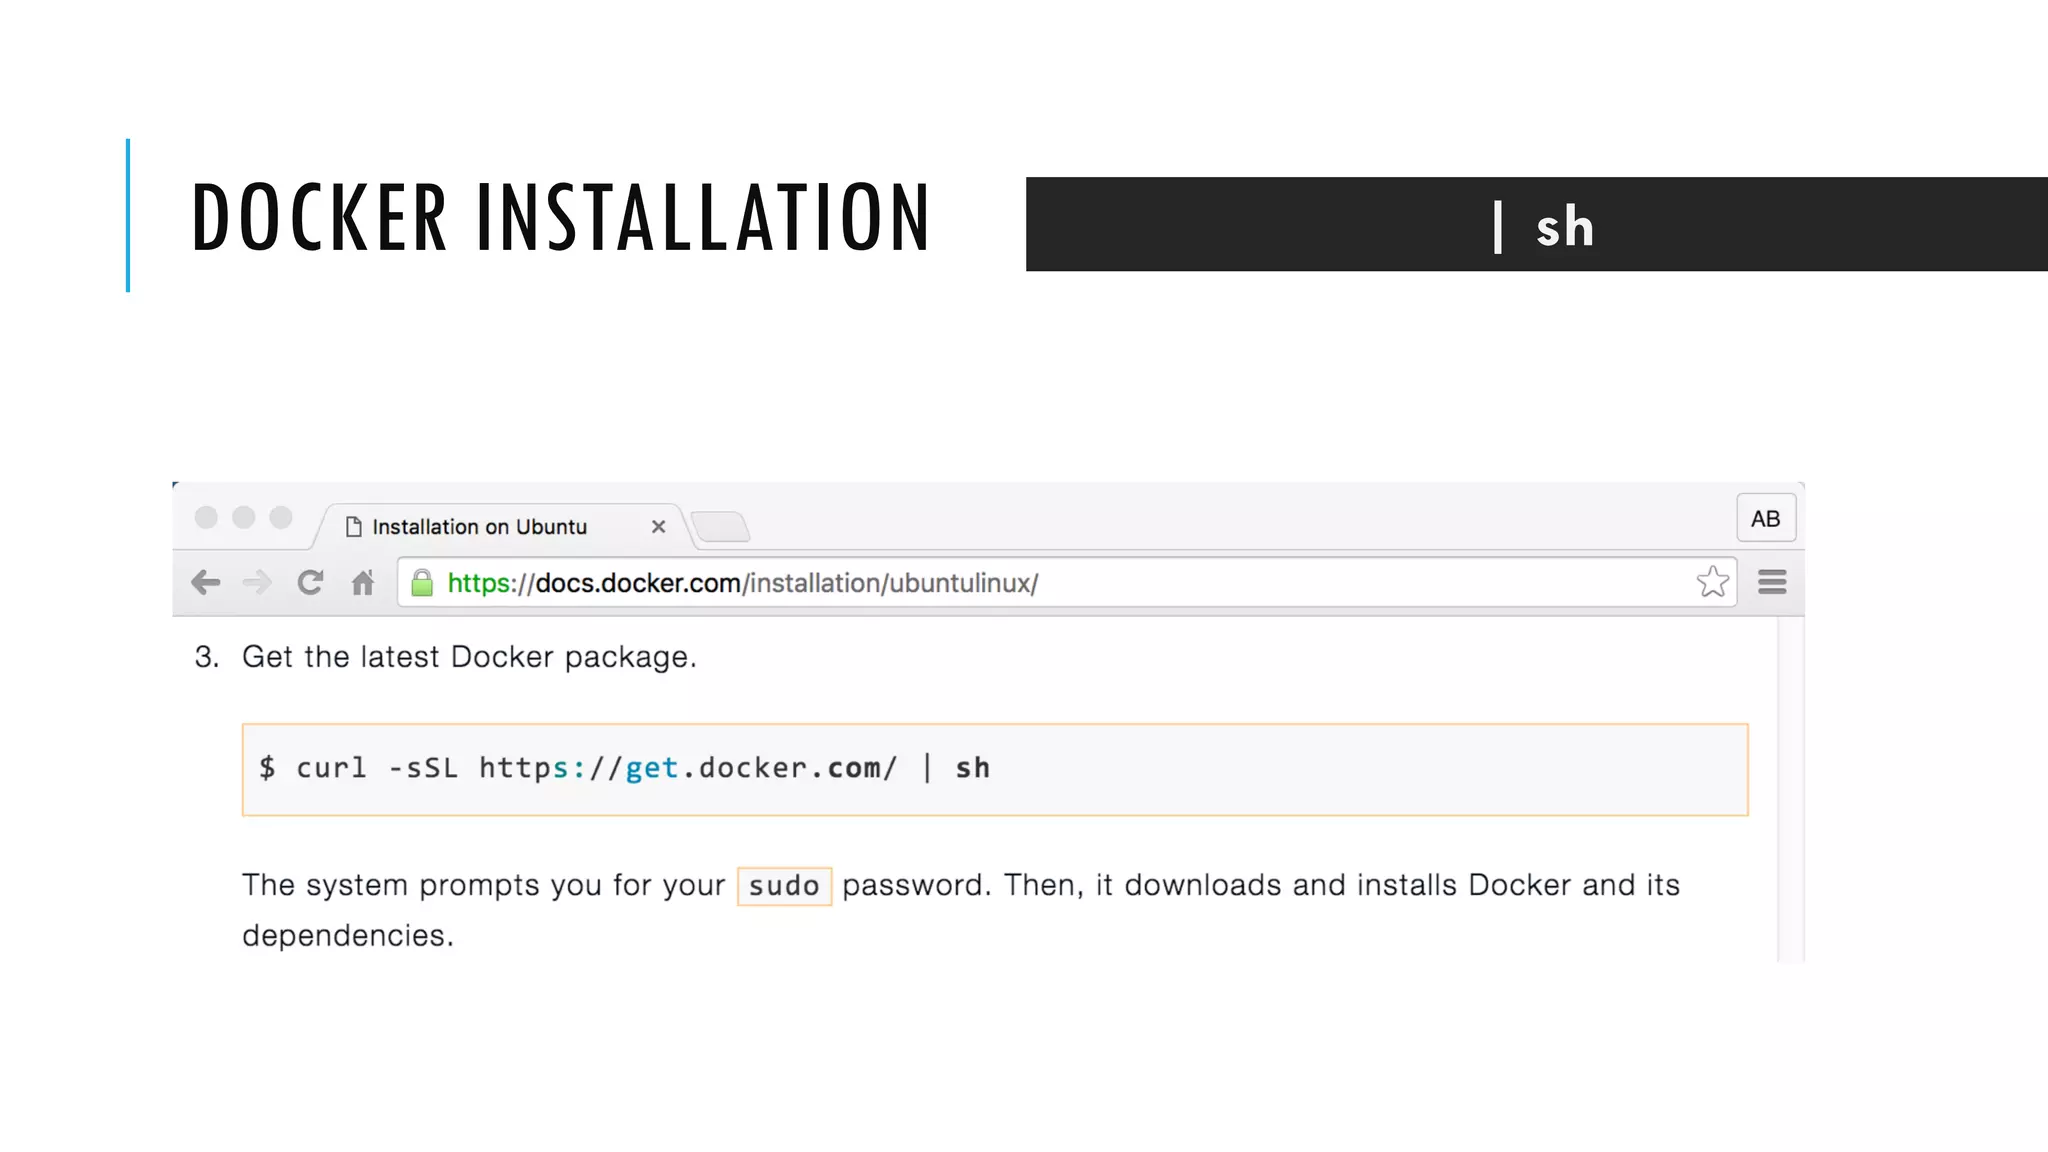Bookmark the page with the star icon
This screenshot has height=1152, width=2048.
point(1712,582)
